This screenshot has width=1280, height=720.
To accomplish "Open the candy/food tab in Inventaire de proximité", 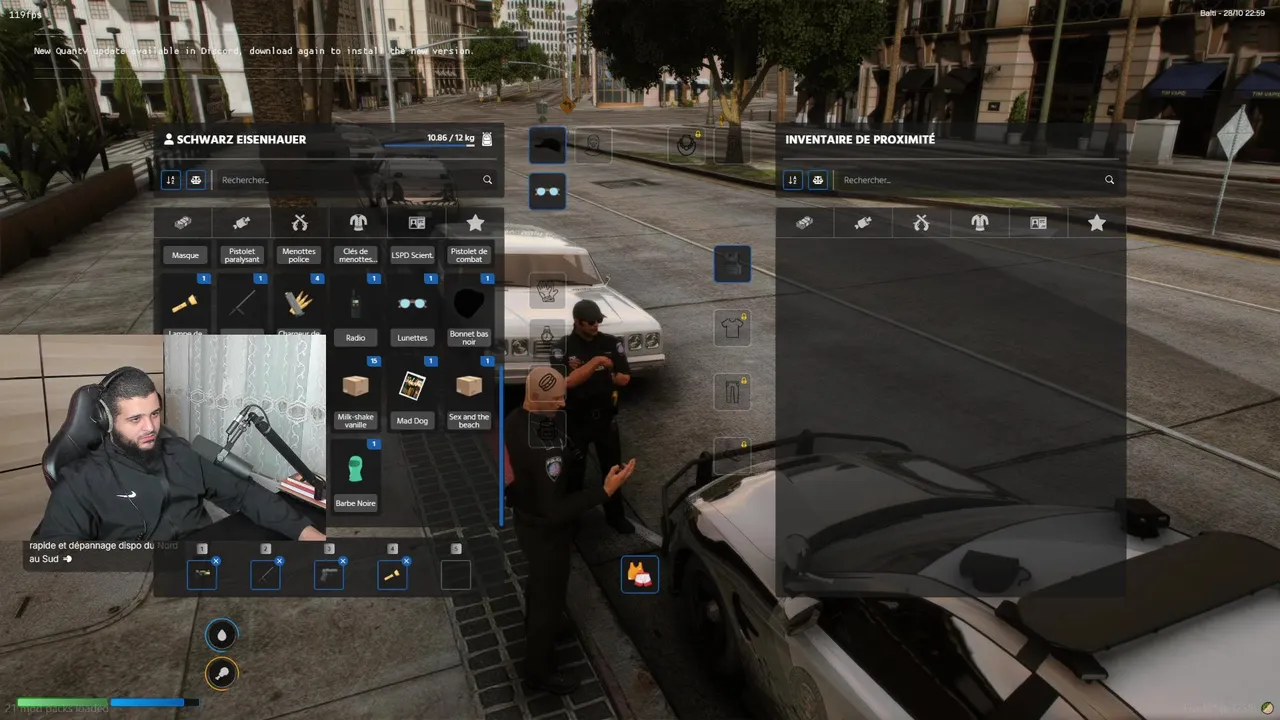I will 863,223.
